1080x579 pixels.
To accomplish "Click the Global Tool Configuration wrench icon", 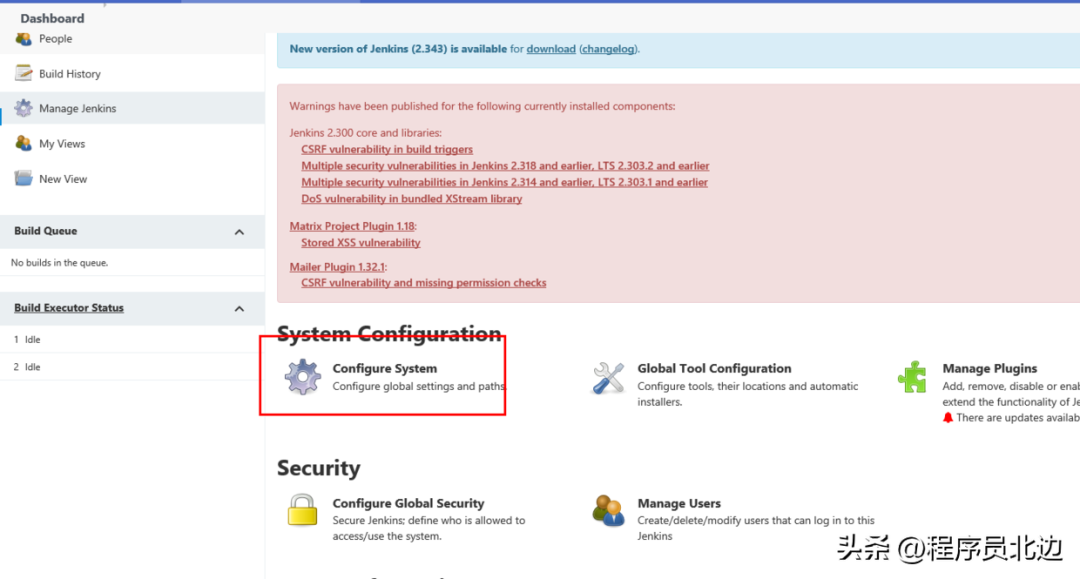I will pos(608,378).
